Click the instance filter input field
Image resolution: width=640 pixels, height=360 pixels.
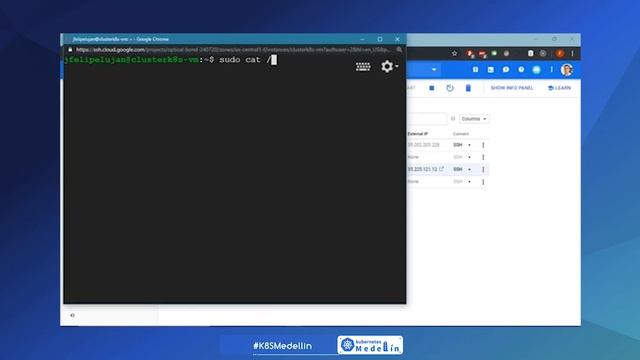point(427,119)
